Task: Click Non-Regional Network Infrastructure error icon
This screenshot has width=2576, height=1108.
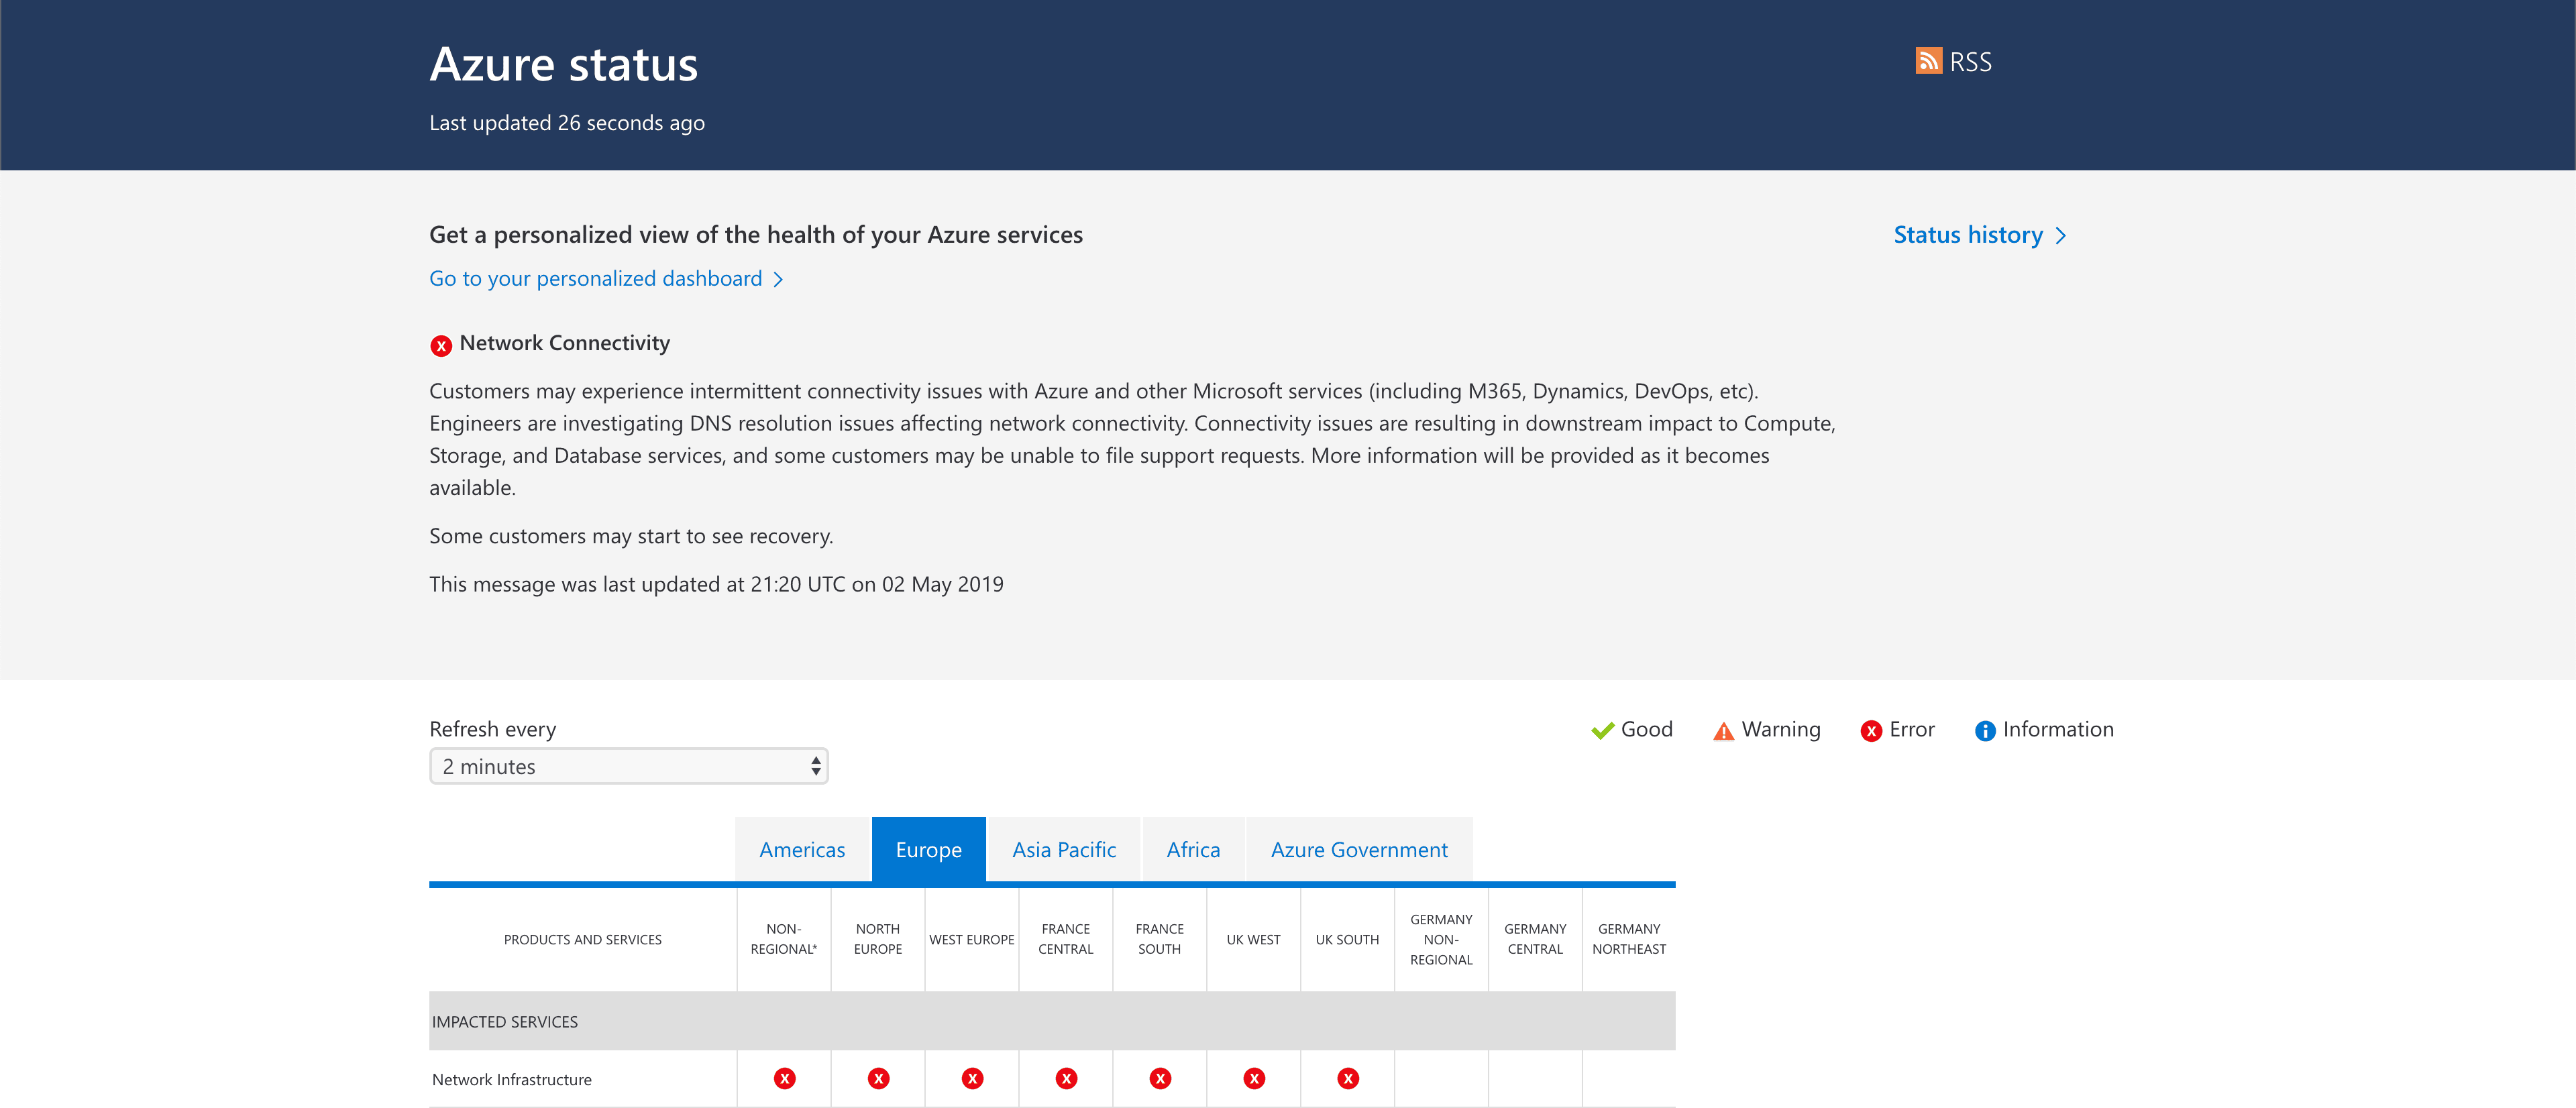Action: click(x=784, y=1078)
